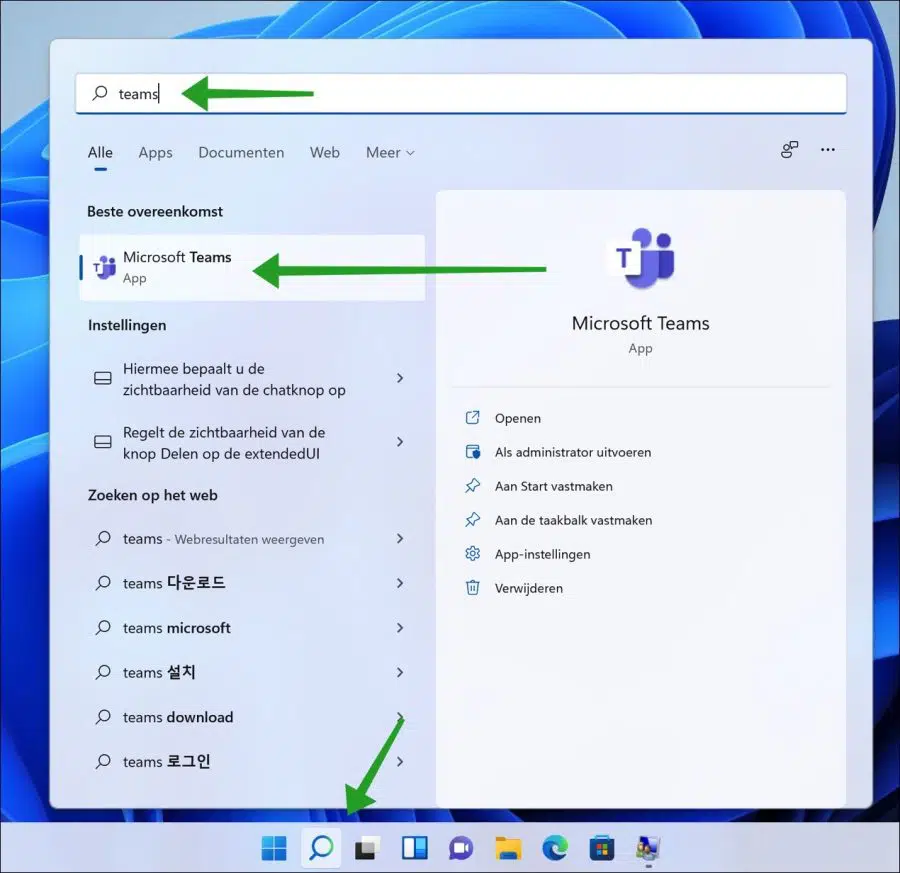Viewport: 900px width, 873px height.
Task: Switch to the Apps filter tab
Action: click(156, 153)
